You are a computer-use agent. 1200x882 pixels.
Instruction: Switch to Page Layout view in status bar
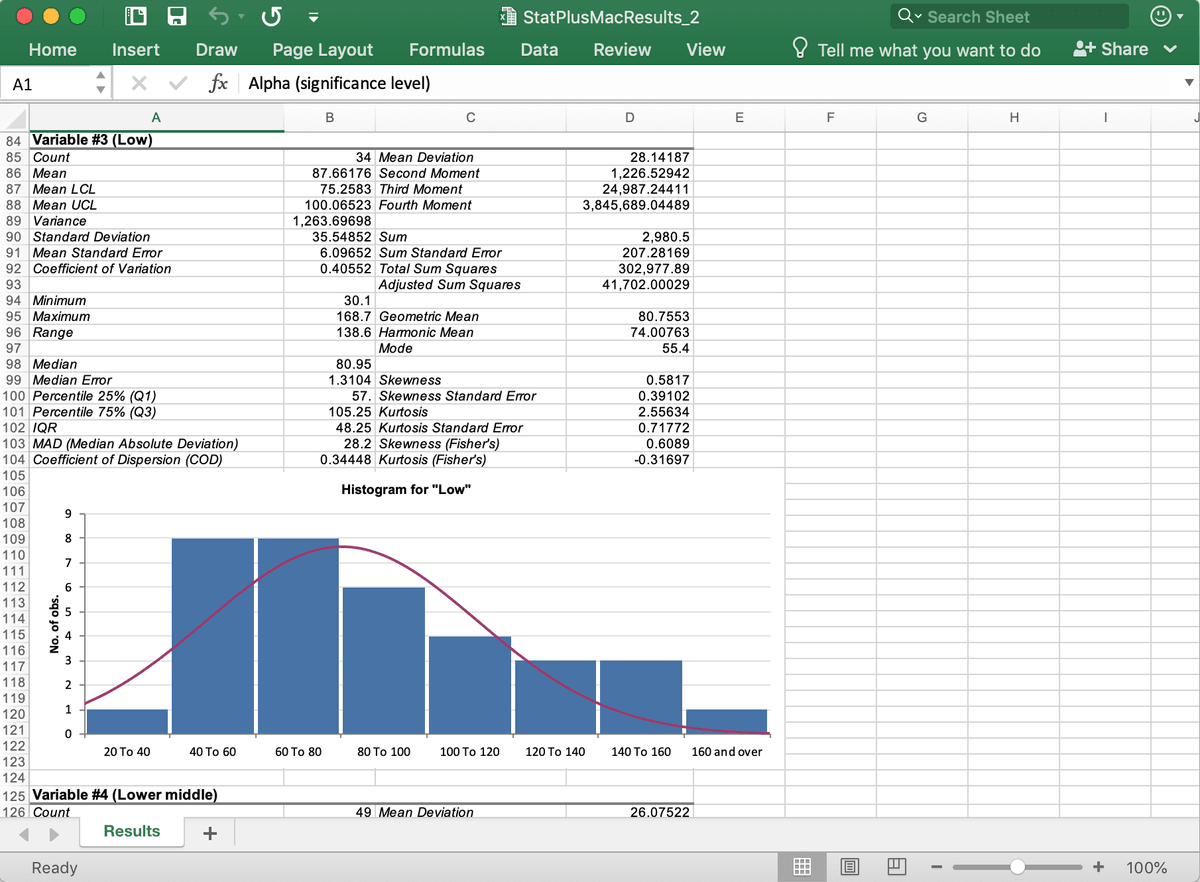pos(849,867)
